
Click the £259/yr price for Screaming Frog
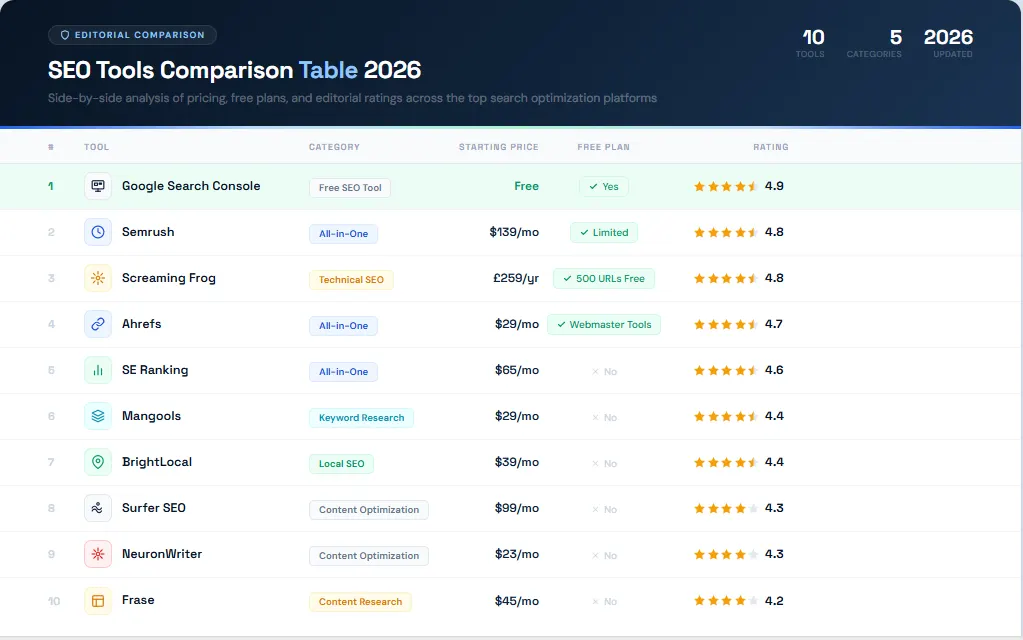[x=516, y=279]
